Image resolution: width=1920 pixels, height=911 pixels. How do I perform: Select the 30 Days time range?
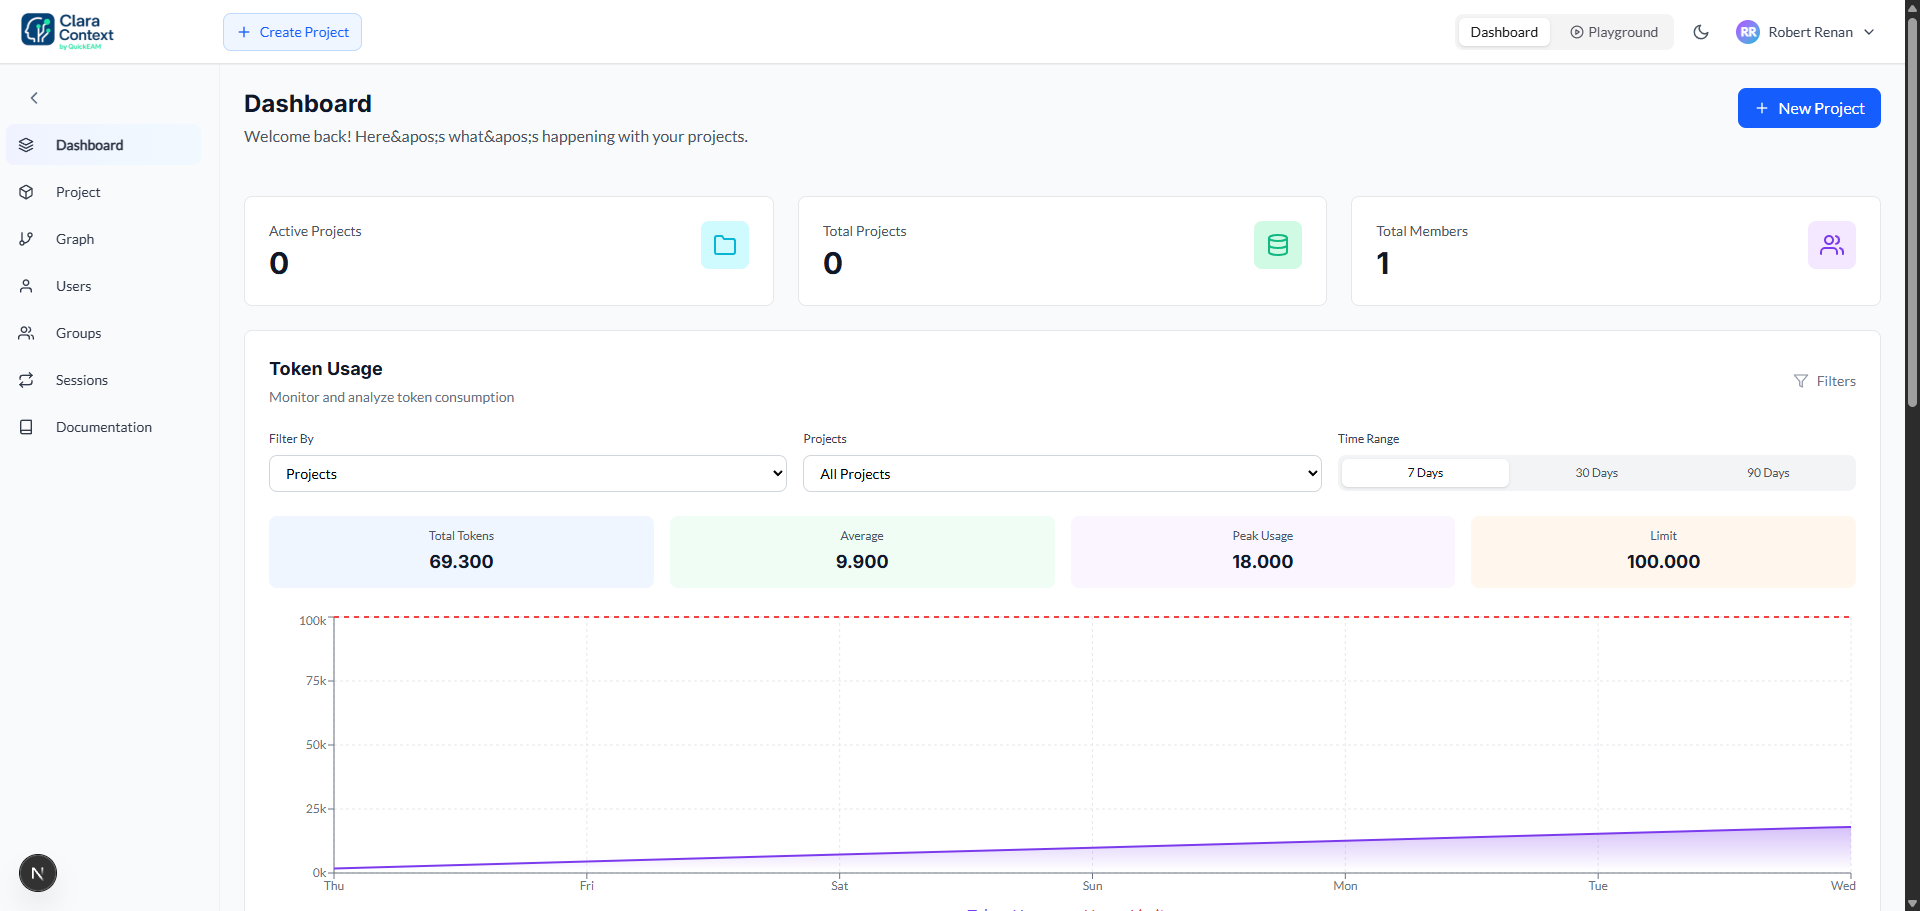click(x=1595, y=472)
